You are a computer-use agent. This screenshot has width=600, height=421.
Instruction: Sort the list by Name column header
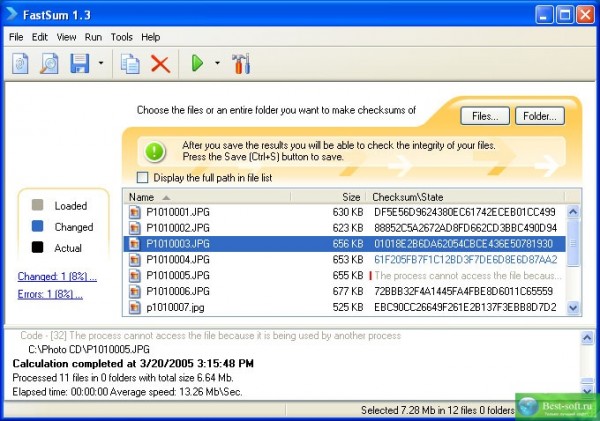(207, 197)
